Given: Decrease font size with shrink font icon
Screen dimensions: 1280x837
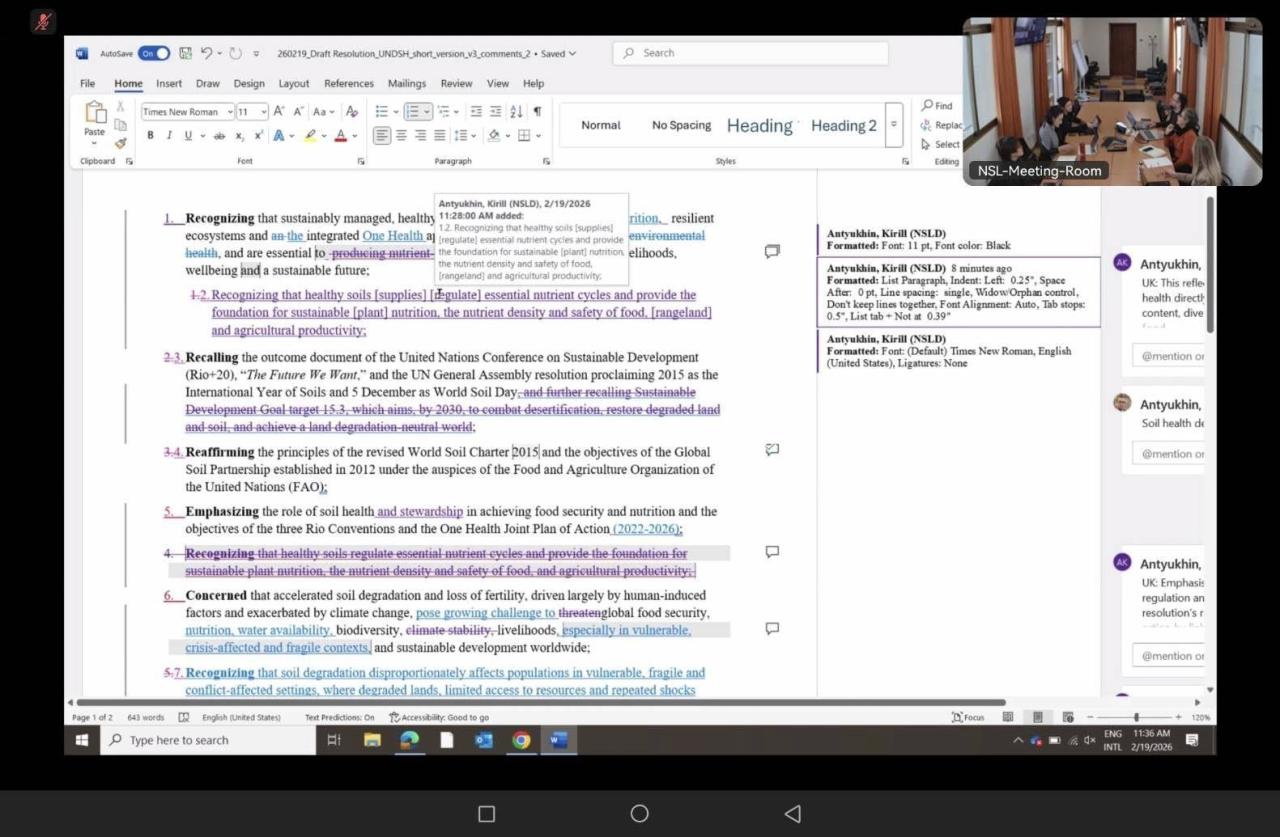Looking at the screenshot, I should click(x=298, y=112).
